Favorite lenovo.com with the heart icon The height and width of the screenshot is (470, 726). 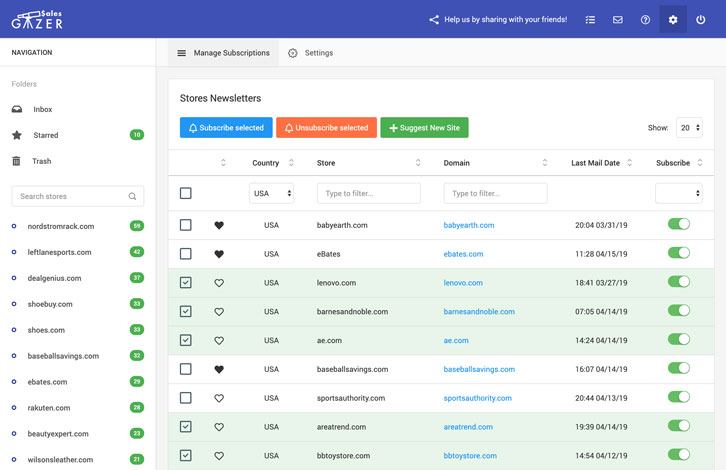(x=219, y=283)
